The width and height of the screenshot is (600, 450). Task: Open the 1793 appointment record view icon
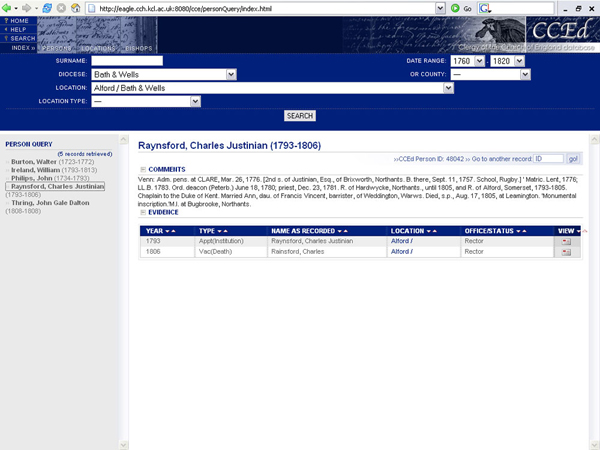(566, 241)
